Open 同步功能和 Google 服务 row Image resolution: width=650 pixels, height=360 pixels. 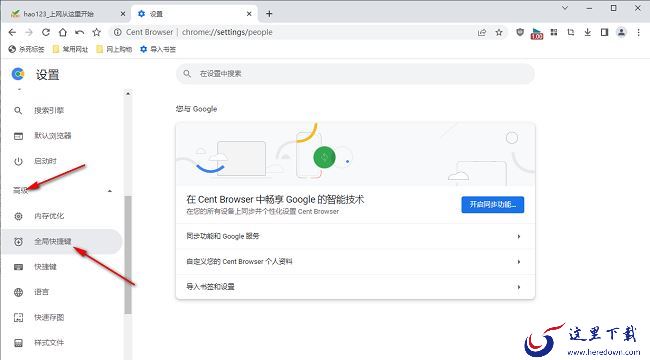click(355, 236)
